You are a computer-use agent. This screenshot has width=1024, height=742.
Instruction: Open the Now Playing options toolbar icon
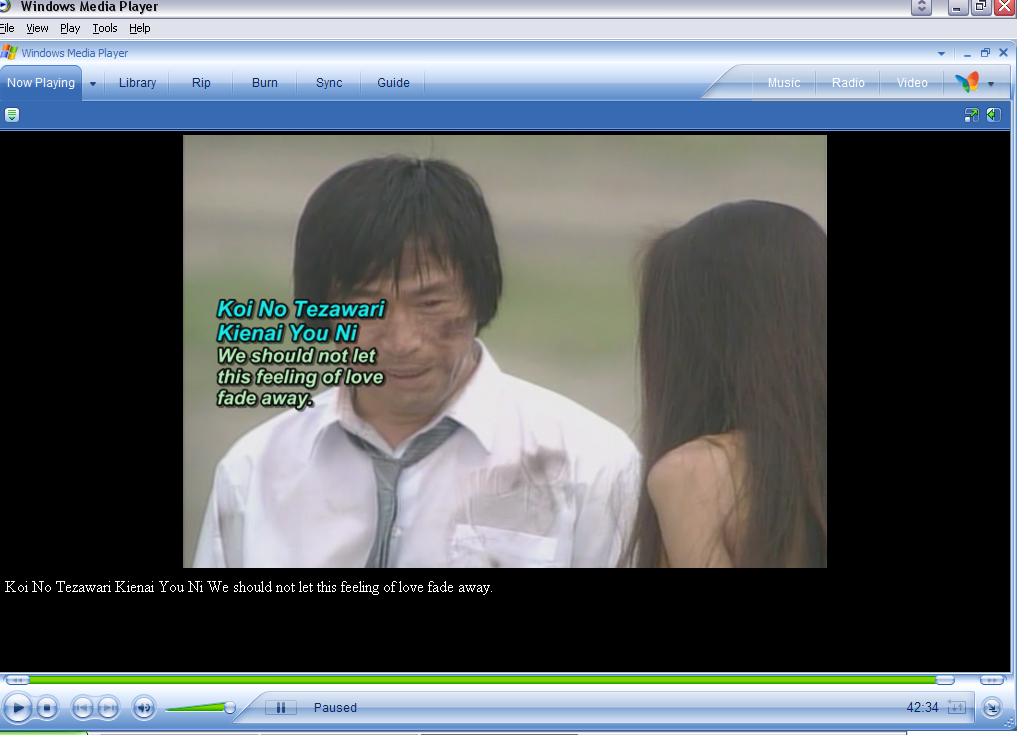[12, 115]
